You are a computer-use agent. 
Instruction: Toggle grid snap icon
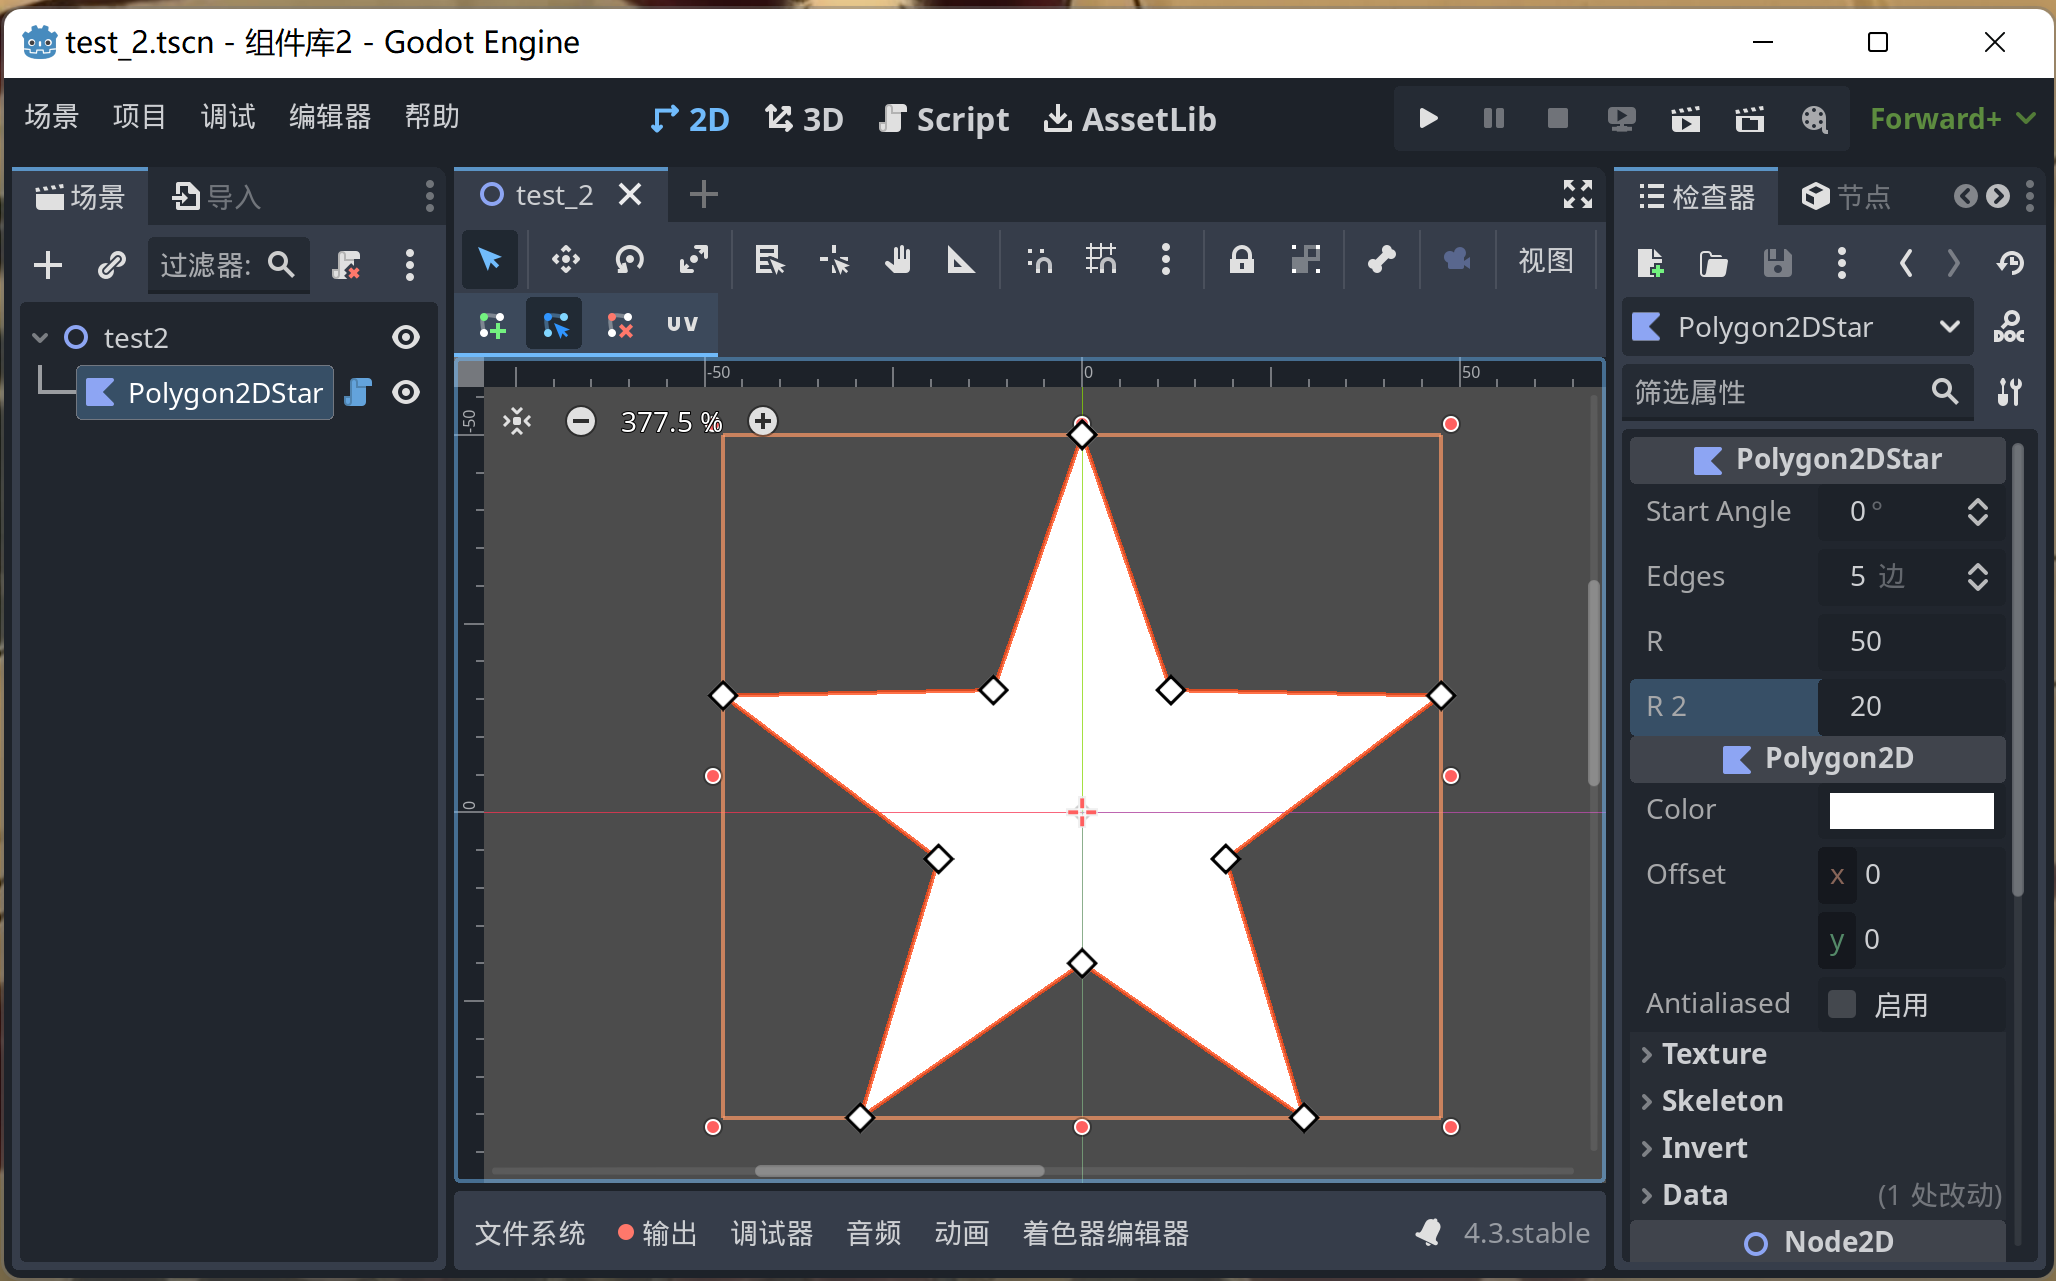tap(1101, 260)
